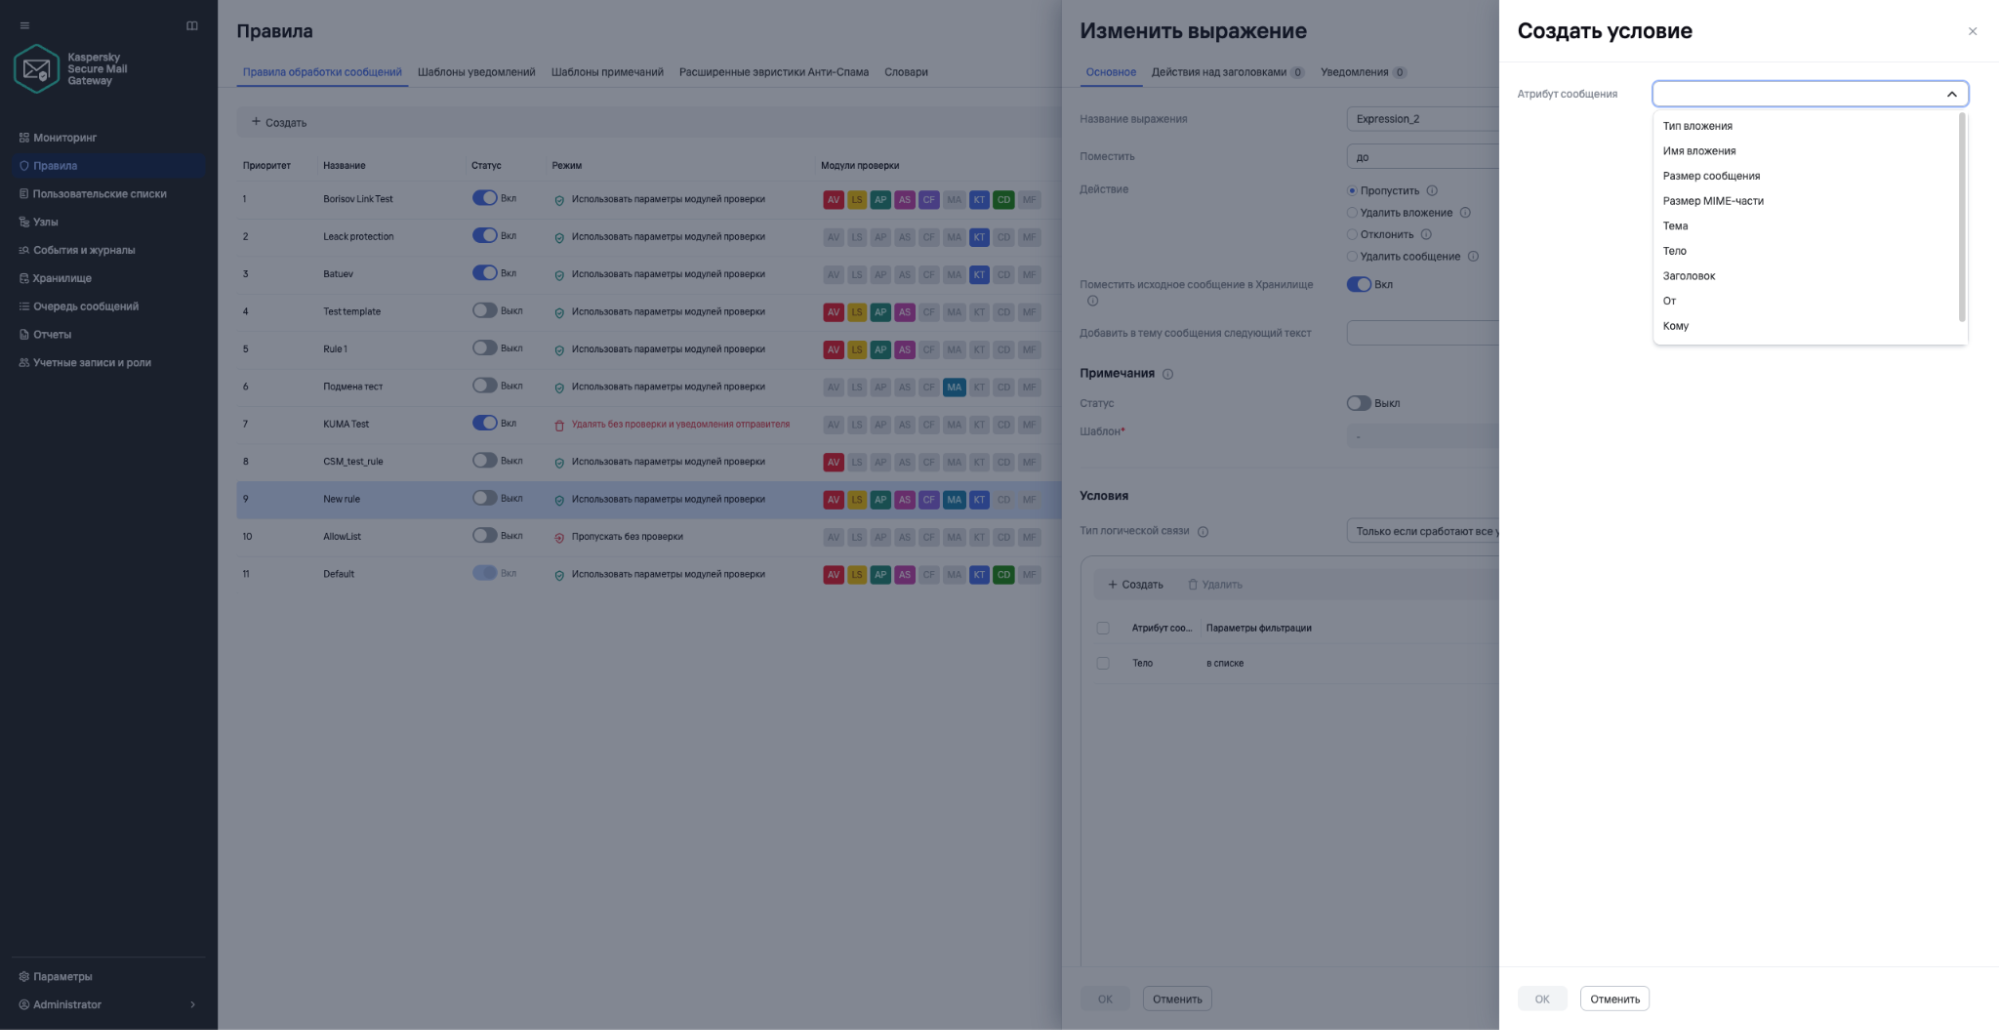
Task: Close the Создать условие panel
Action: 1972,31
